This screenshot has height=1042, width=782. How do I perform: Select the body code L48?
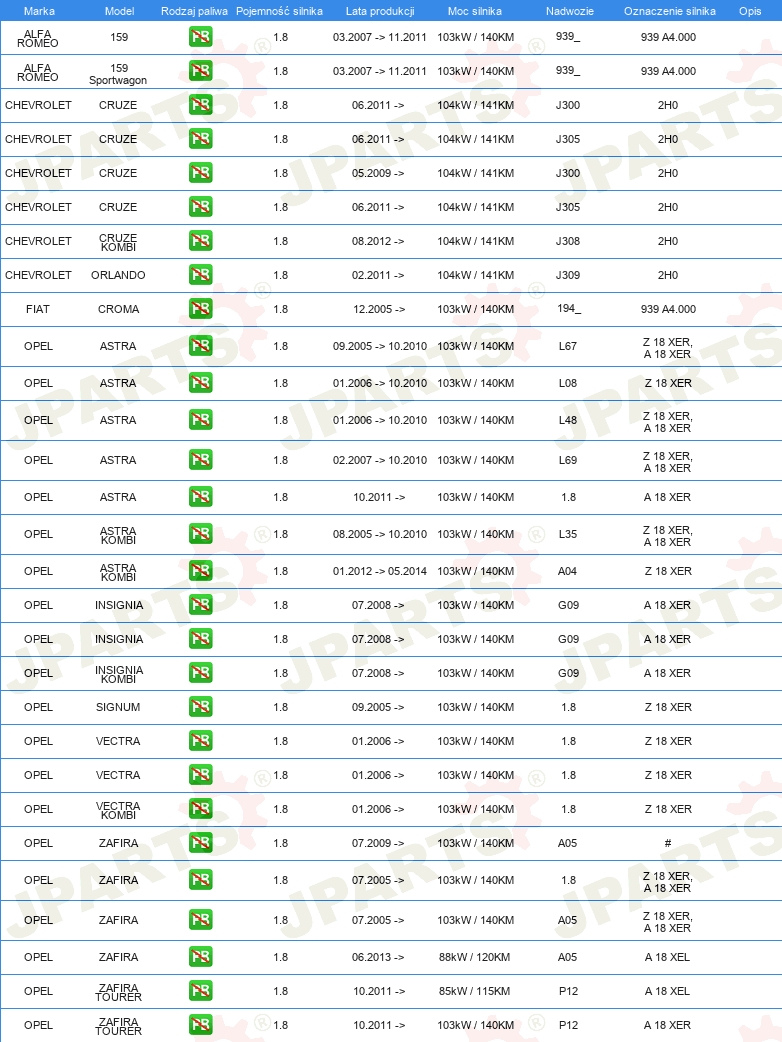568,420
